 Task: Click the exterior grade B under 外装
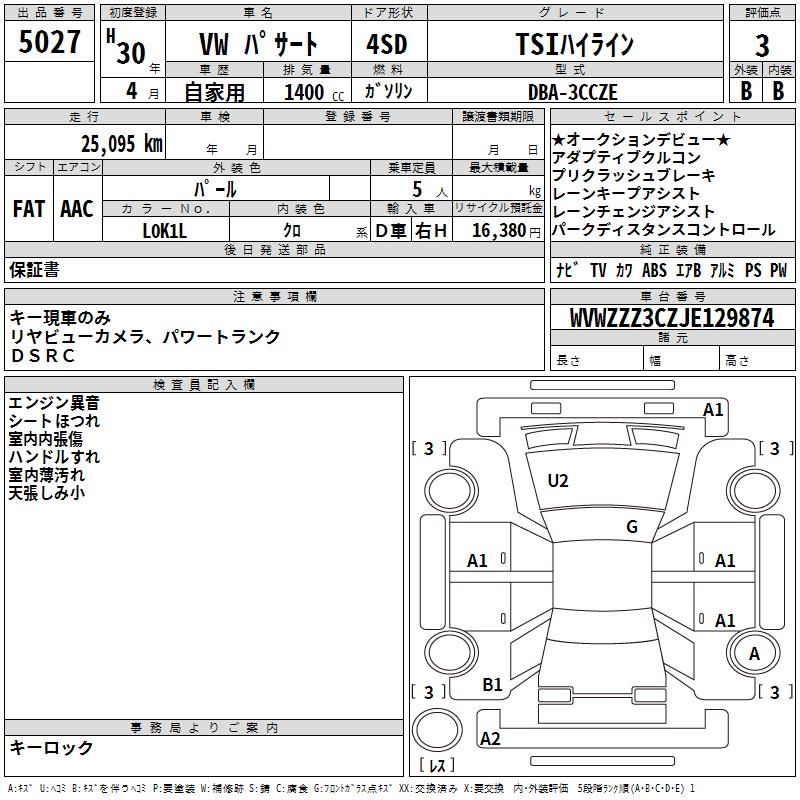coord(746,91)
